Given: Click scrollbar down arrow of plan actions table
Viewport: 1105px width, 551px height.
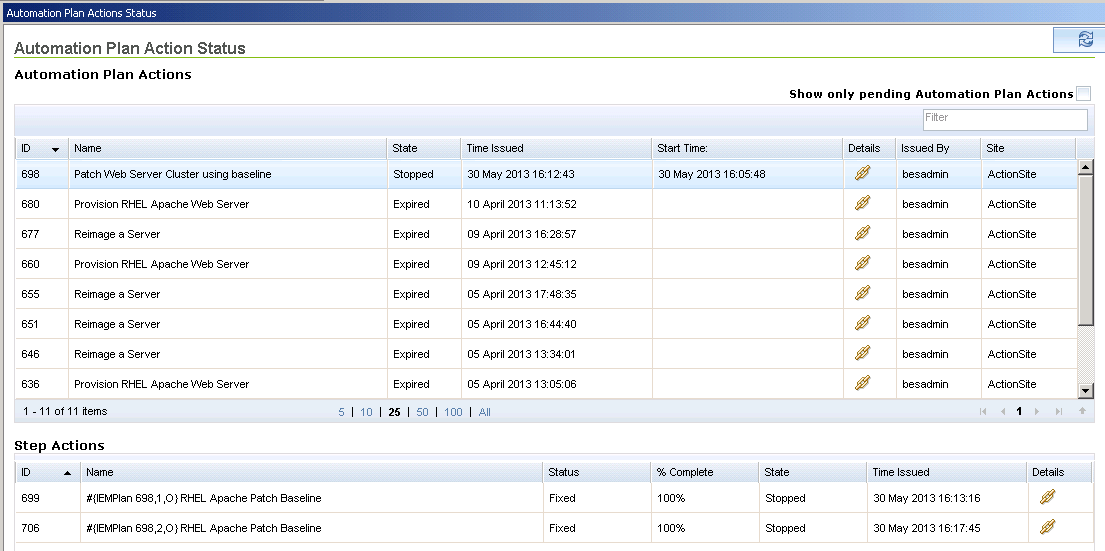Looking at the screenshot, I should point(1085,391).
